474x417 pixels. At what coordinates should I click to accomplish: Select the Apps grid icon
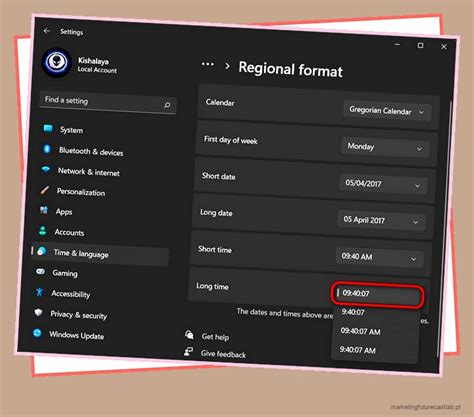pos(44,210)
